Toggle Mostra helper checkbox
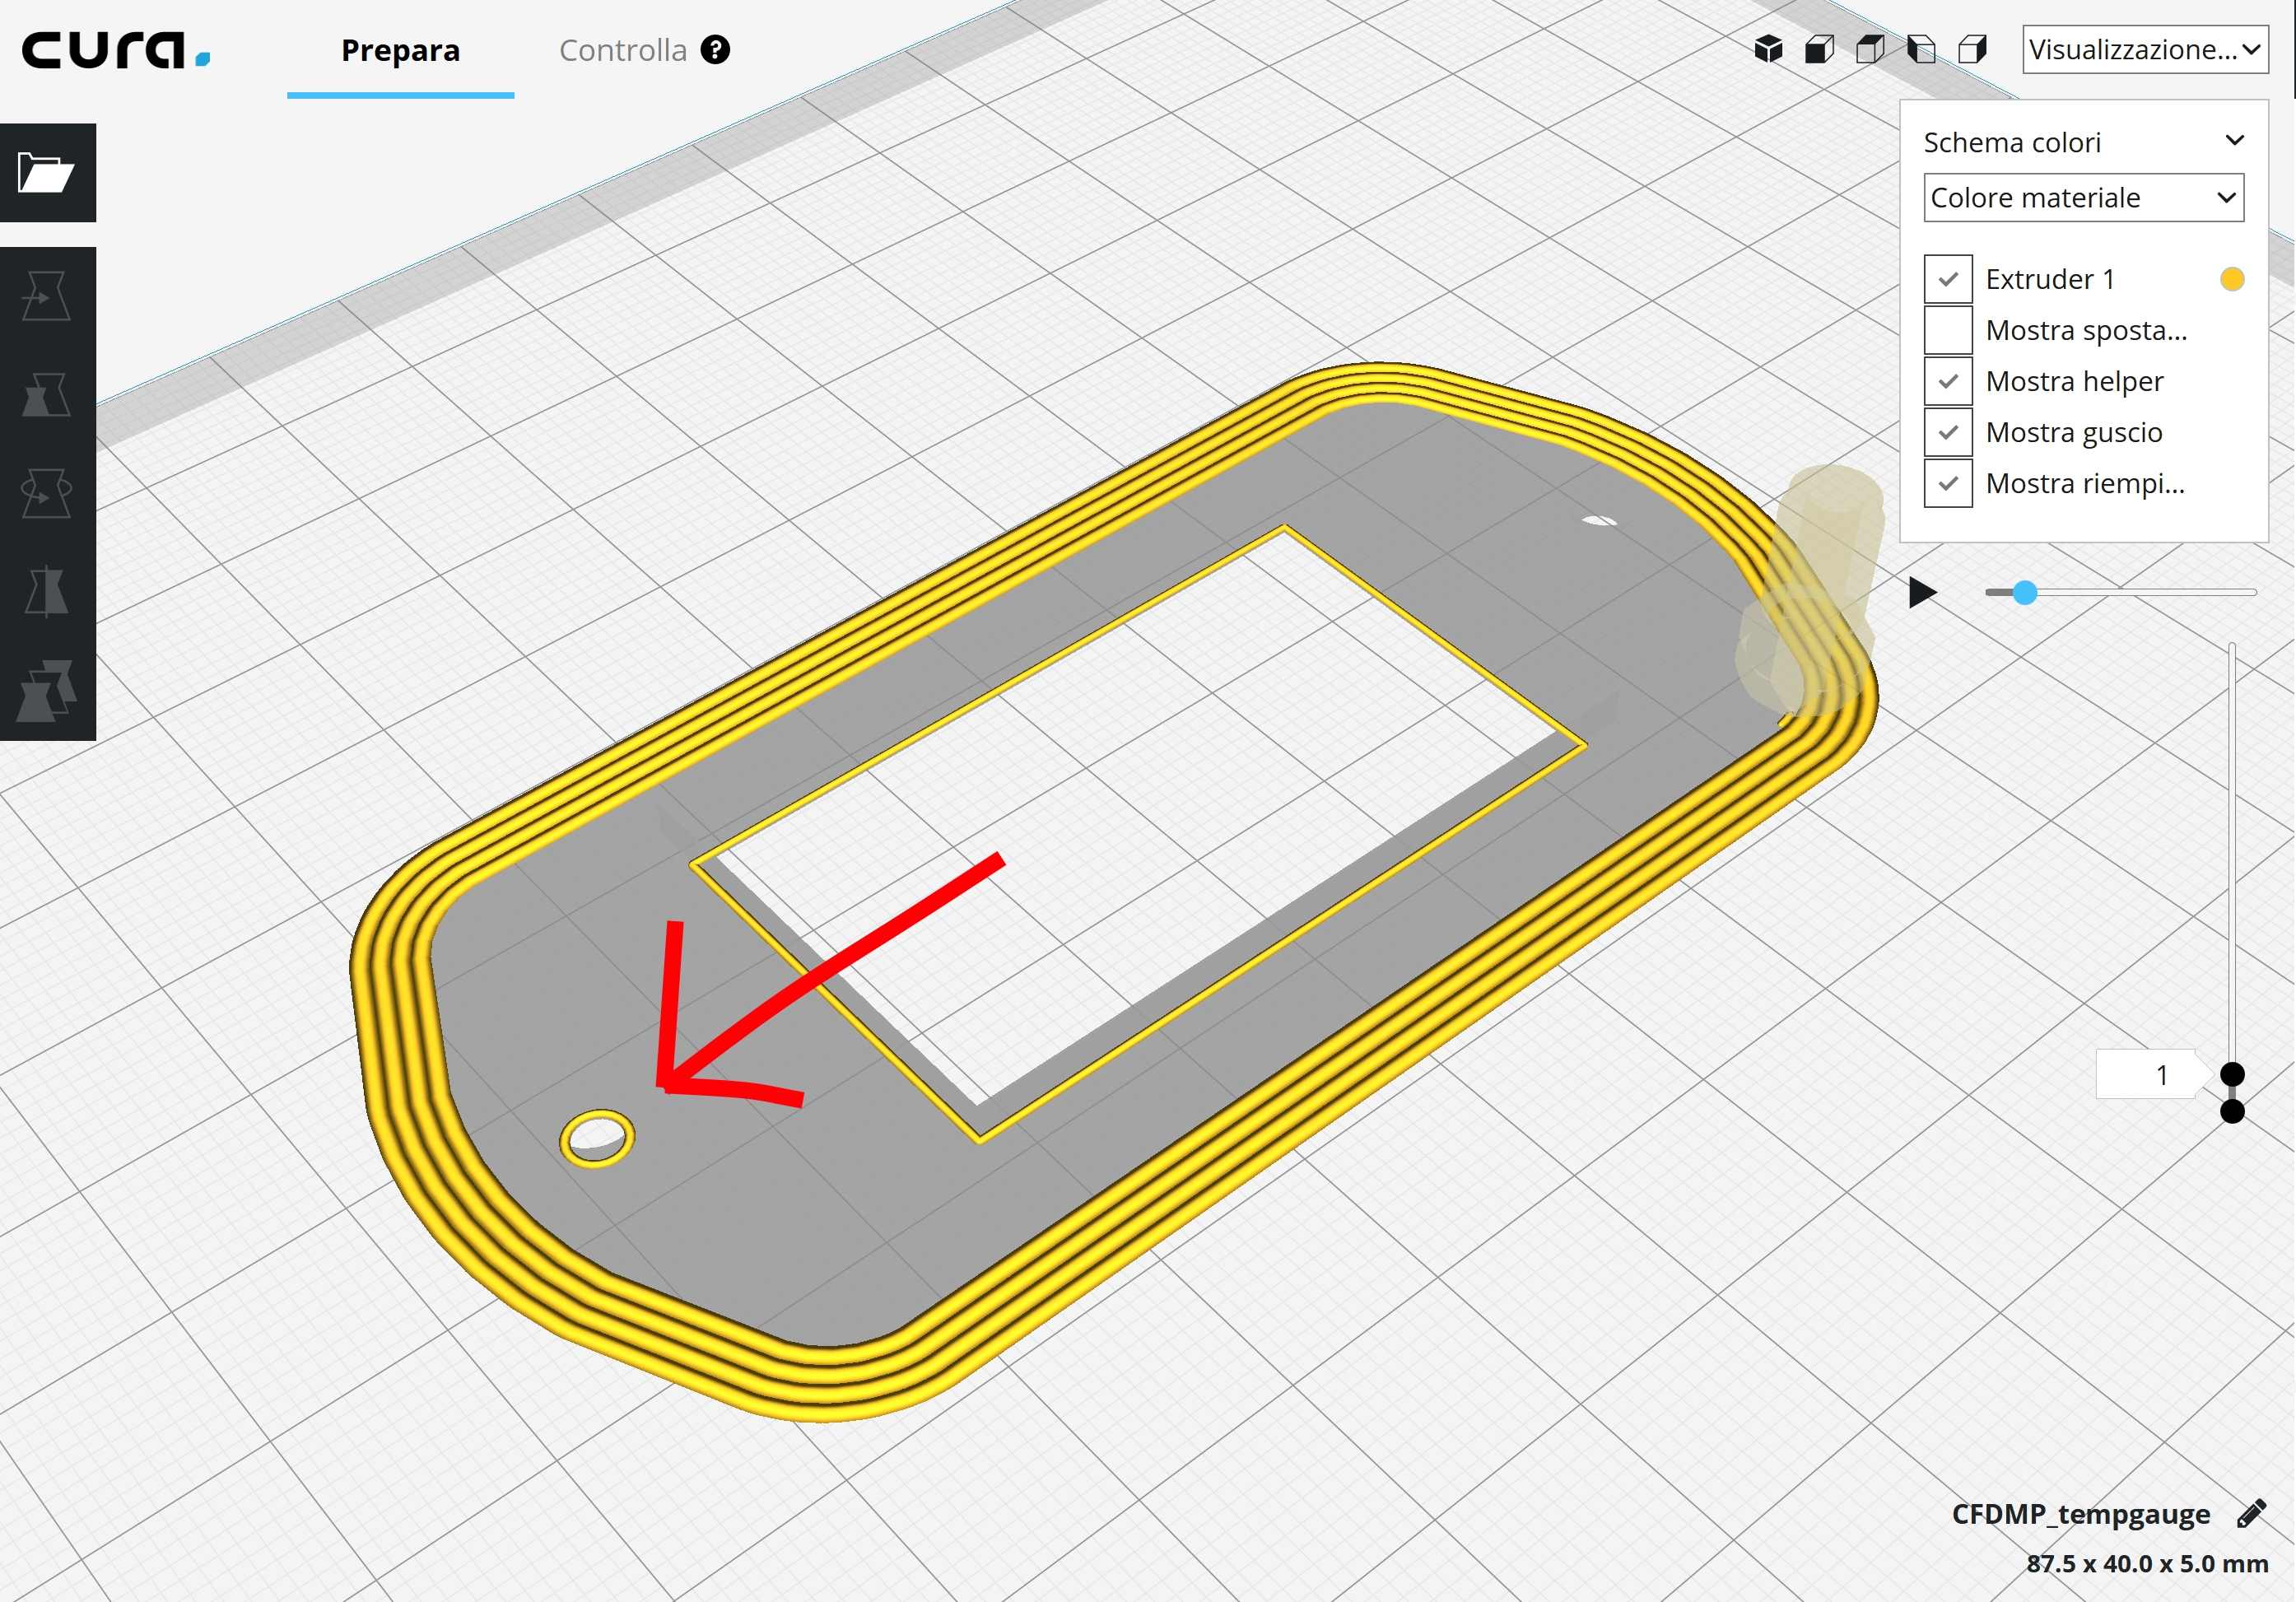This screenshot has width=2296, height=1602. click(x=1948, y=381)
